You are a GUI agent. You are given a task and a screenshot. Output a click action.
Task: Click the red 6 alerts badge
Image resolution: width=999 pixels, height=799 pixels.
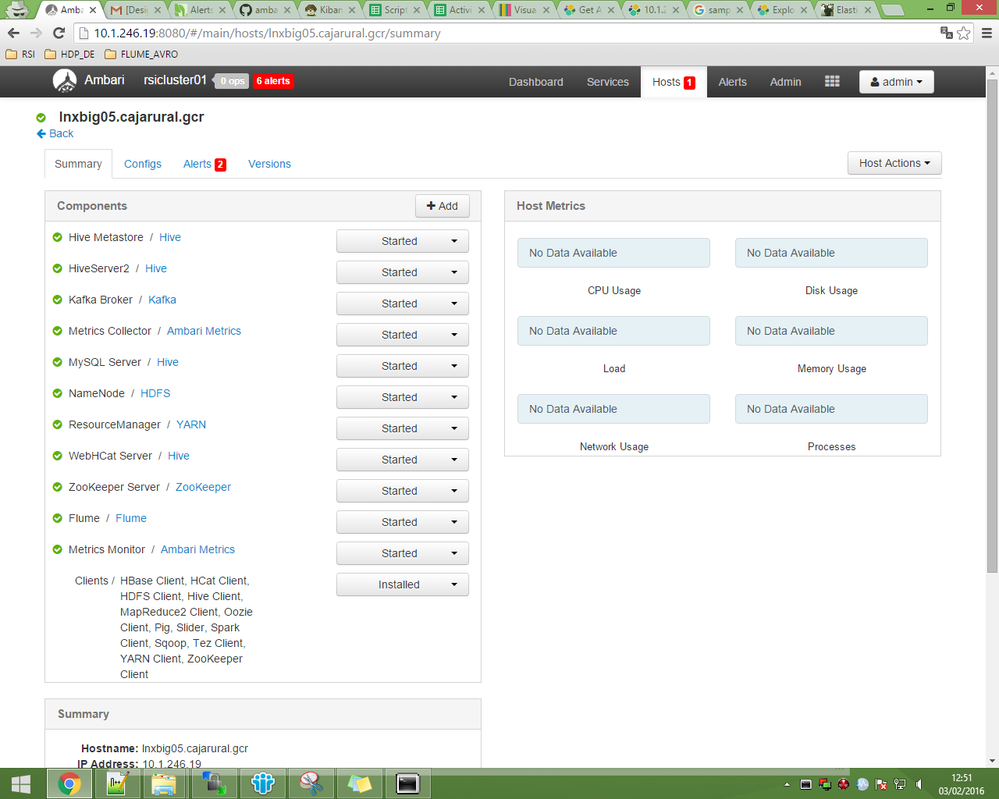pos(273,81)
